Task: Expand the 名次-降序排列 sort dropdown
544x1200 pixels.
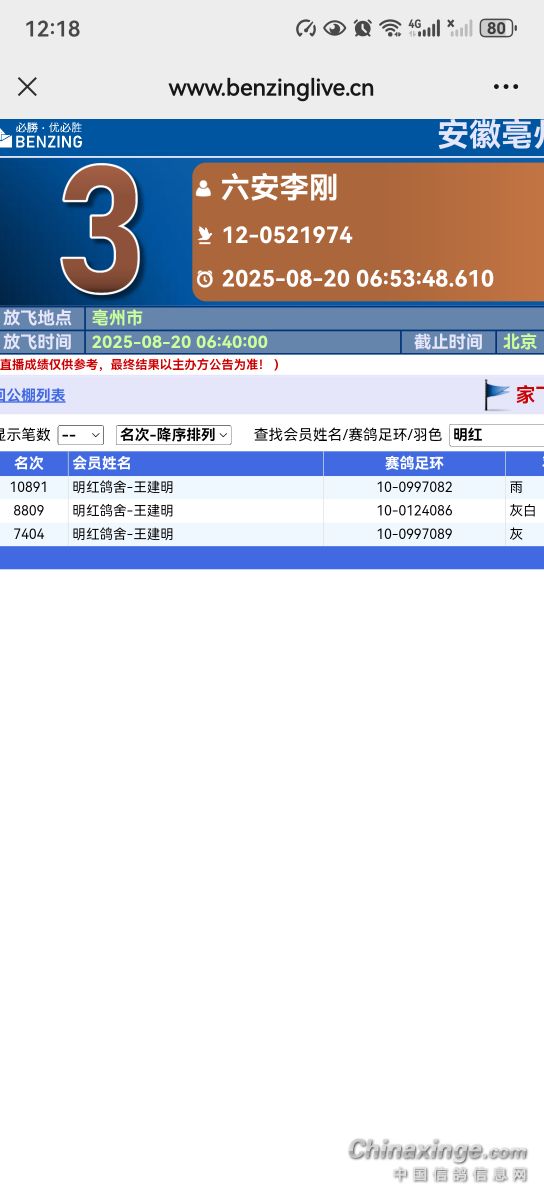Action: point(174,435)
